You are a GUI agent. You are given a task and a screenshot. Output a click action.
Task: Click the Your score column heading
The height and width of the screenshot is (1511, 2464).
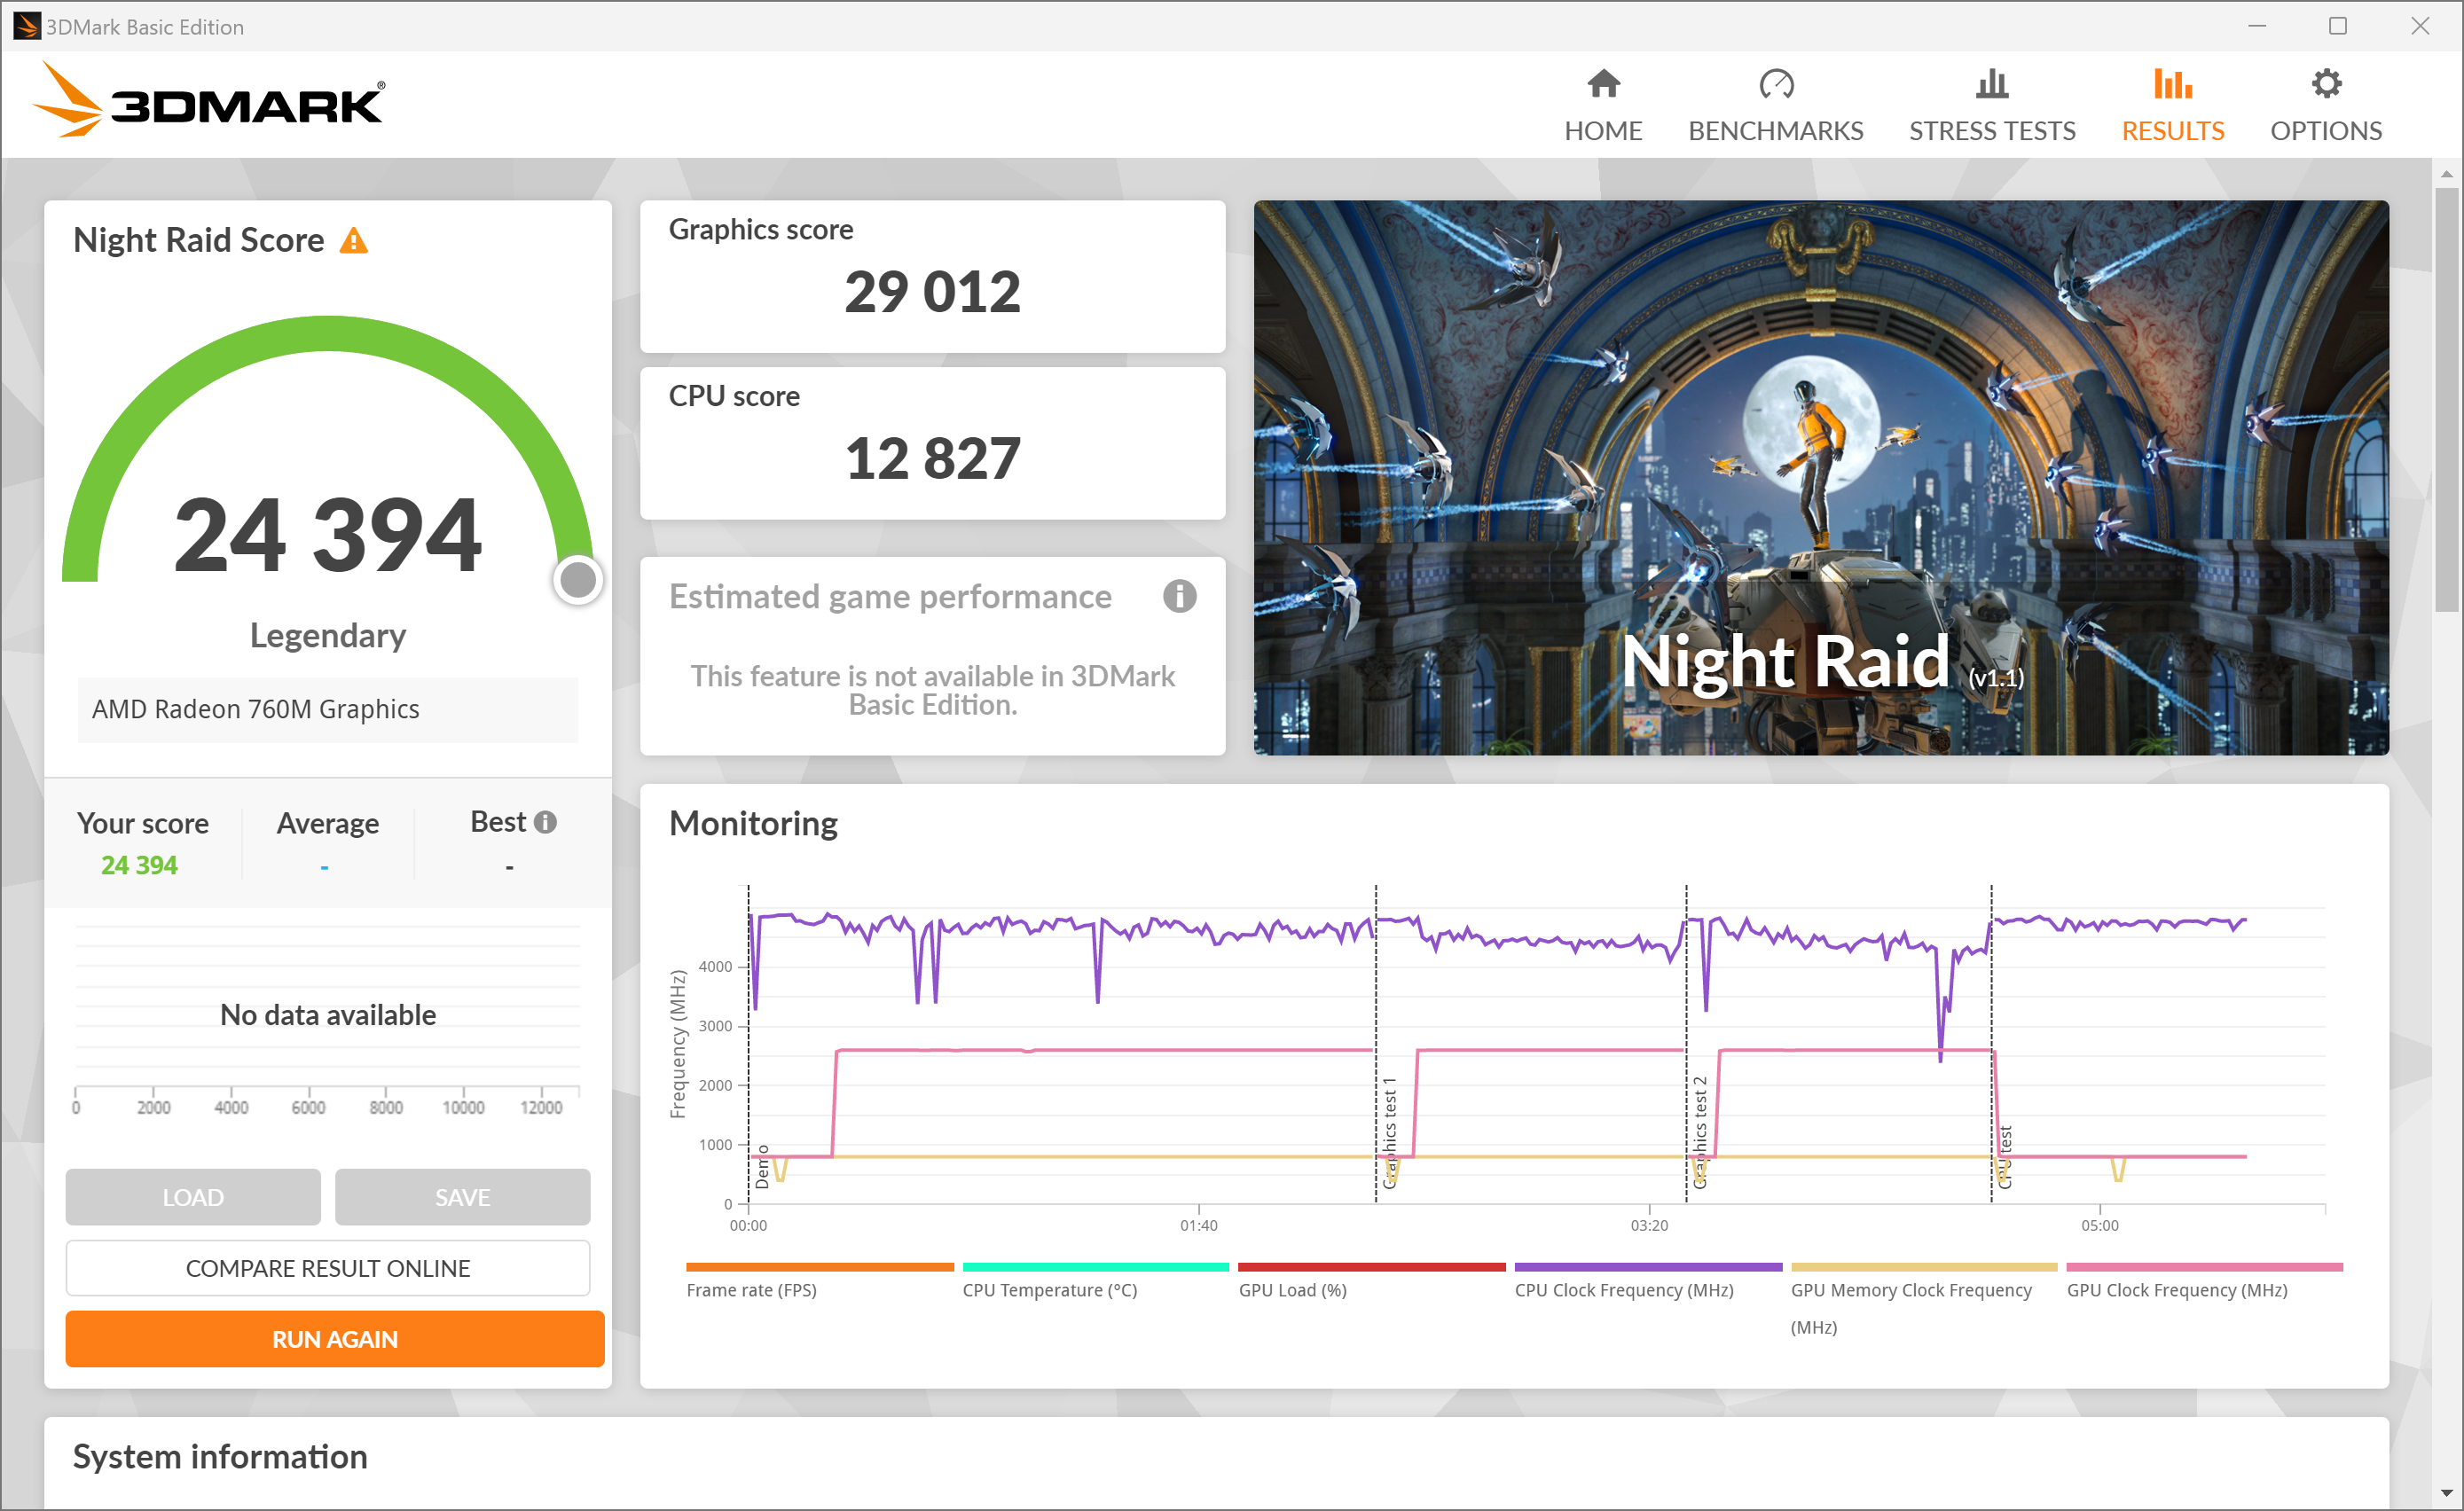pos(143,823)
